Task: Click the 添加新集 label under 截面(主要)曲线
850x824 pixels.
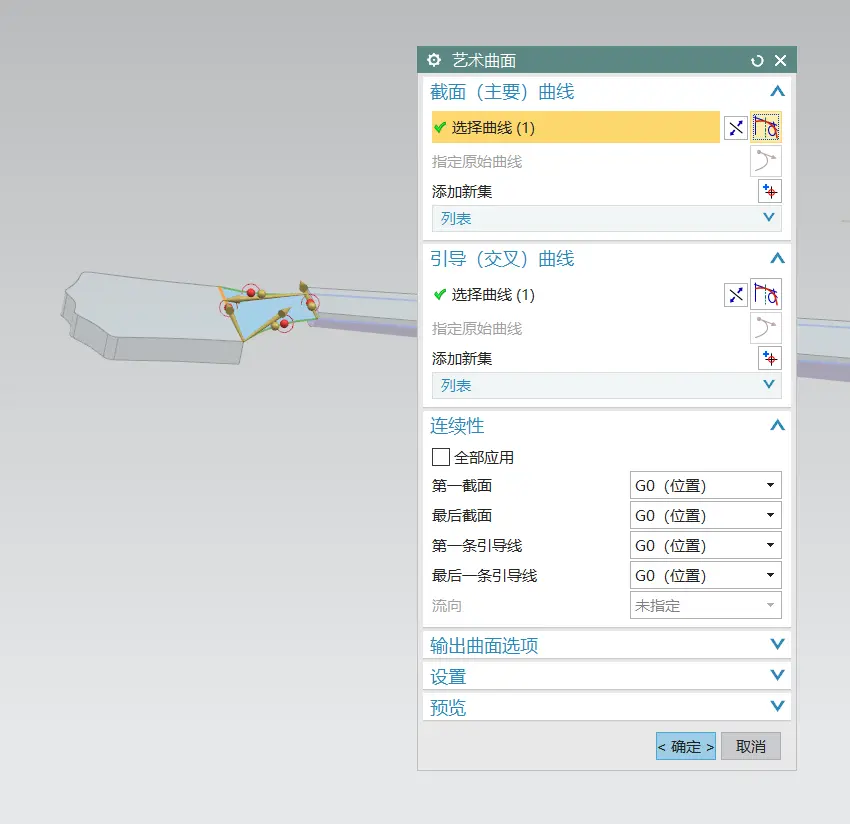Action: click(462, 192)
